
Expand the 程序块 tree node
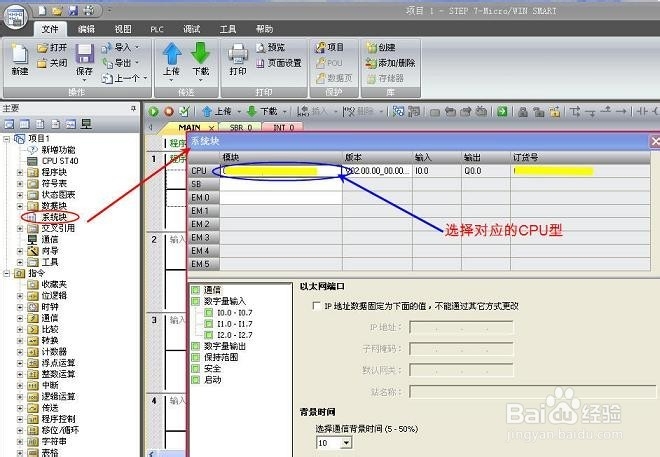pyautogui.click(x=20, y=173)
